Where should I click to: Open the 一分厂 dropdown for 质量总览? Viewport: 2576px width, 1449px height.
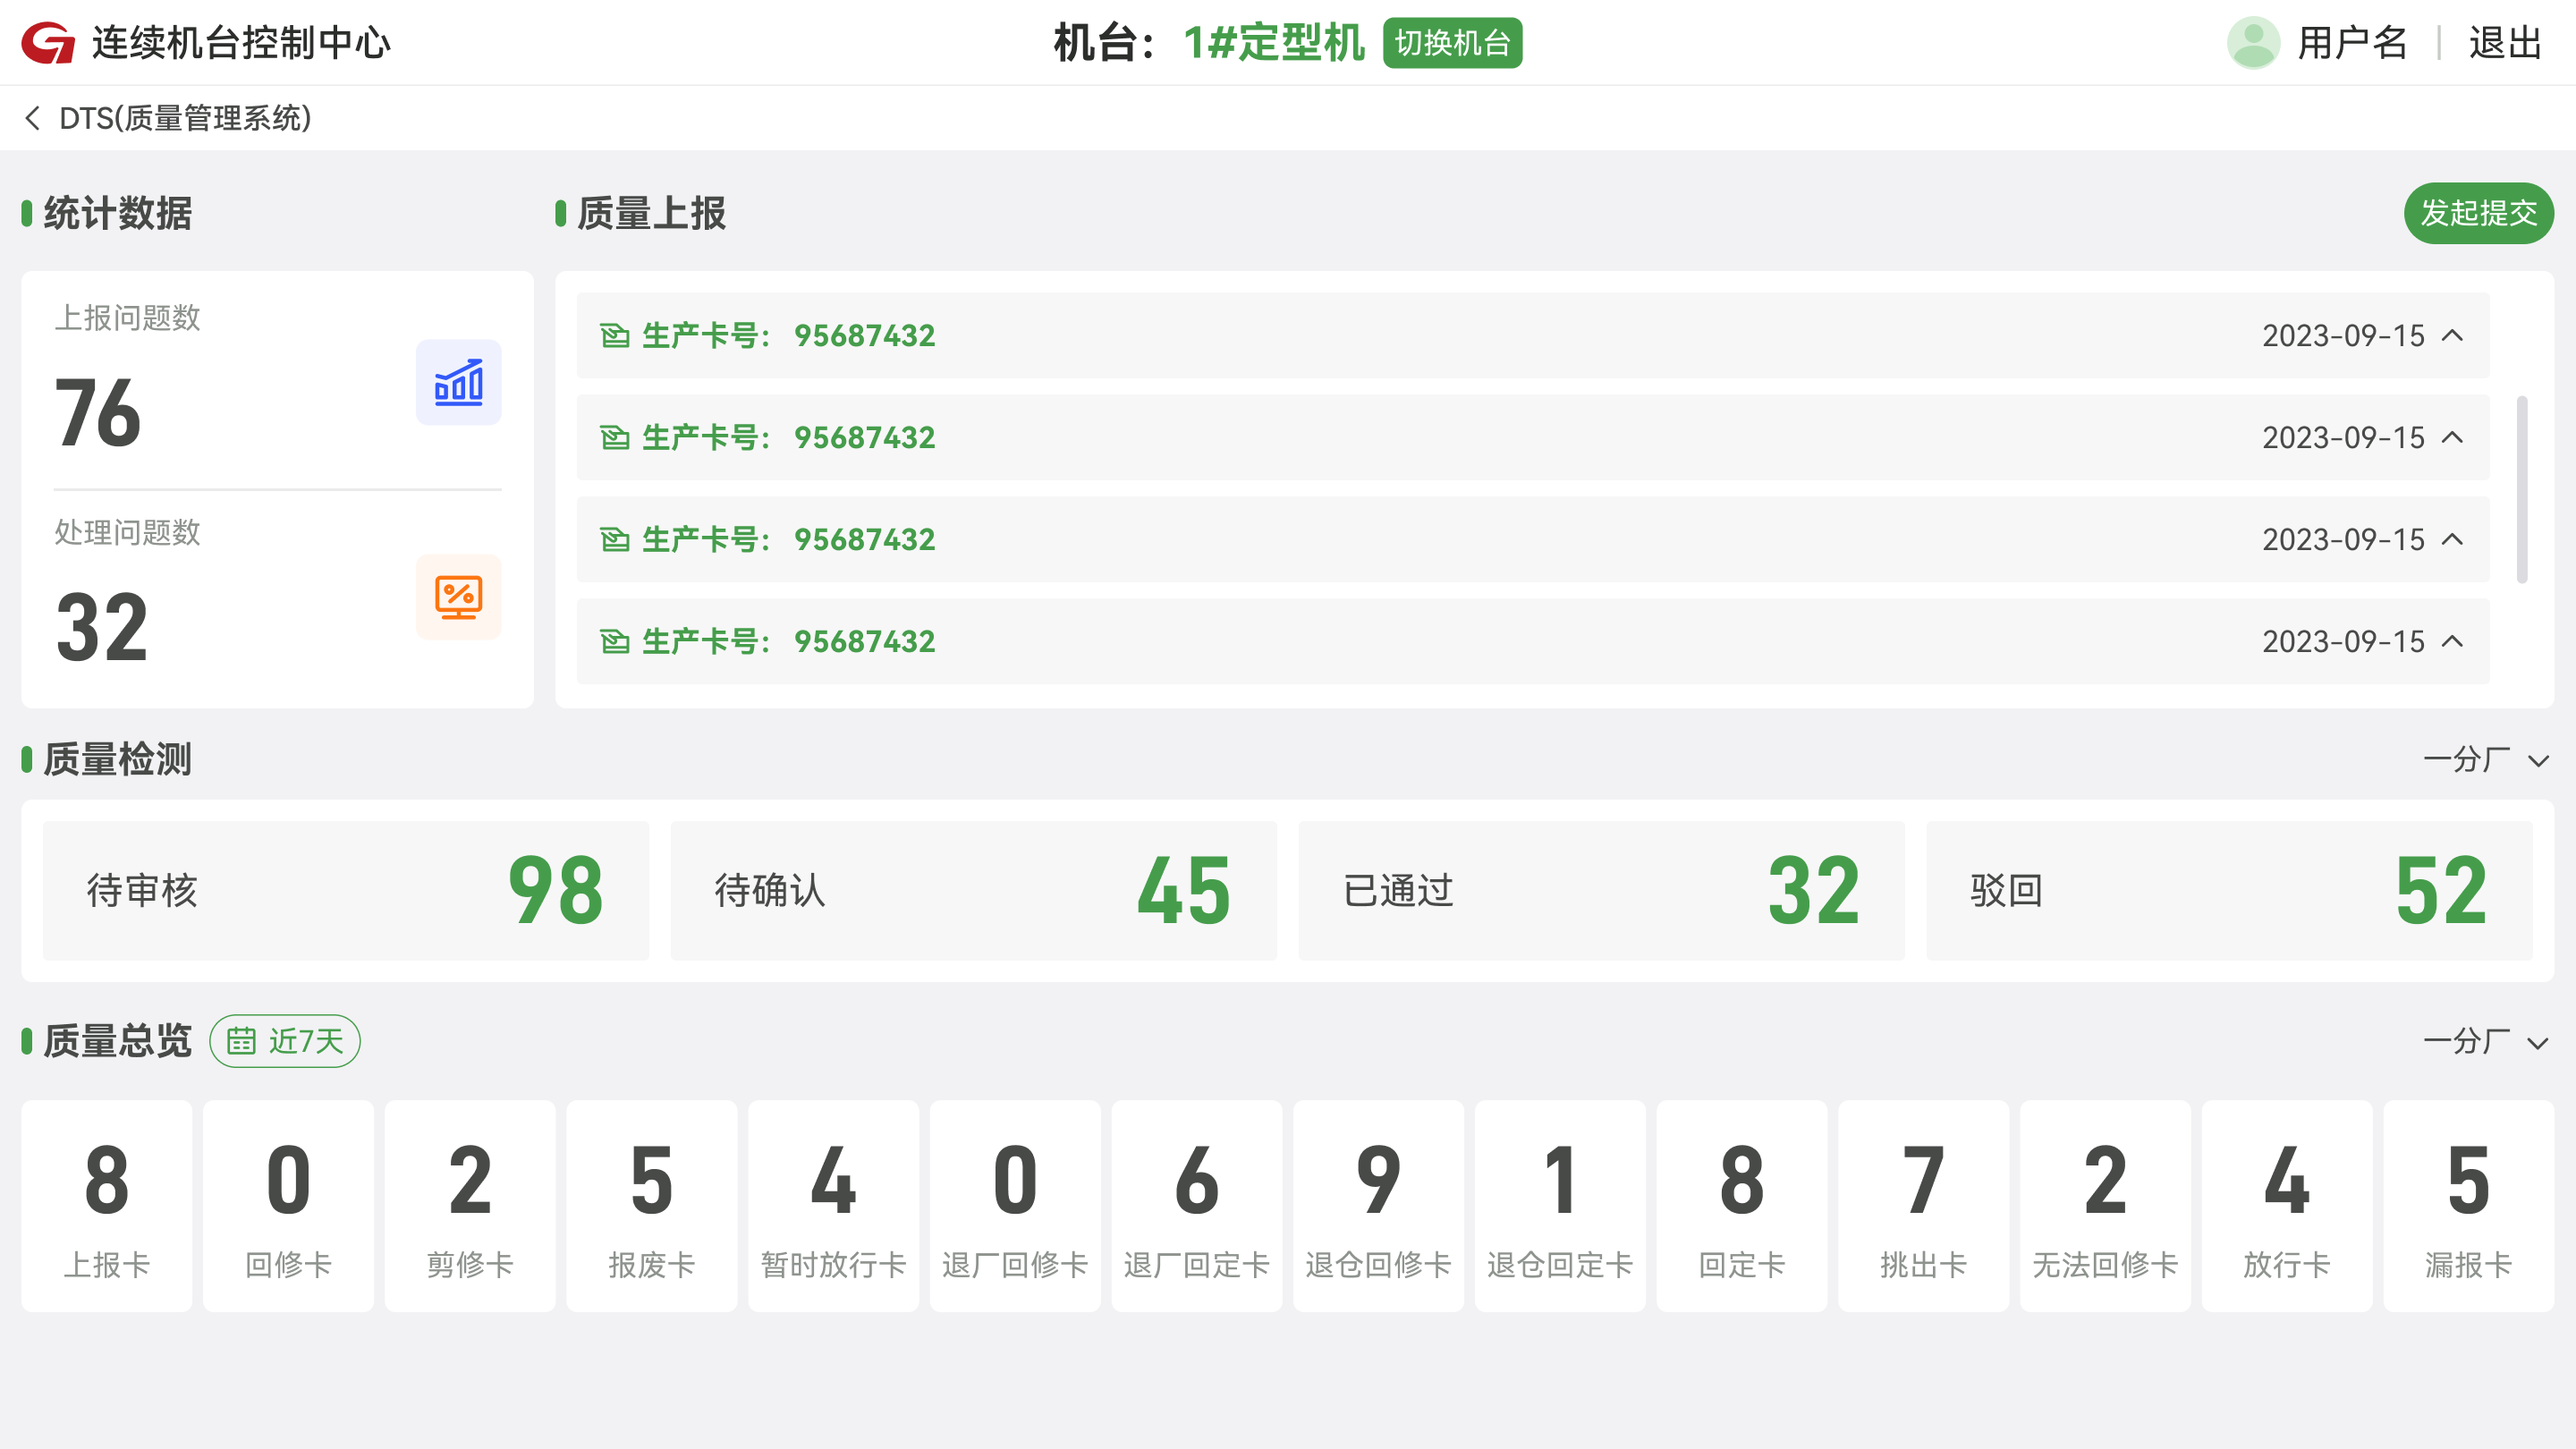(x=2486, y=1042)
